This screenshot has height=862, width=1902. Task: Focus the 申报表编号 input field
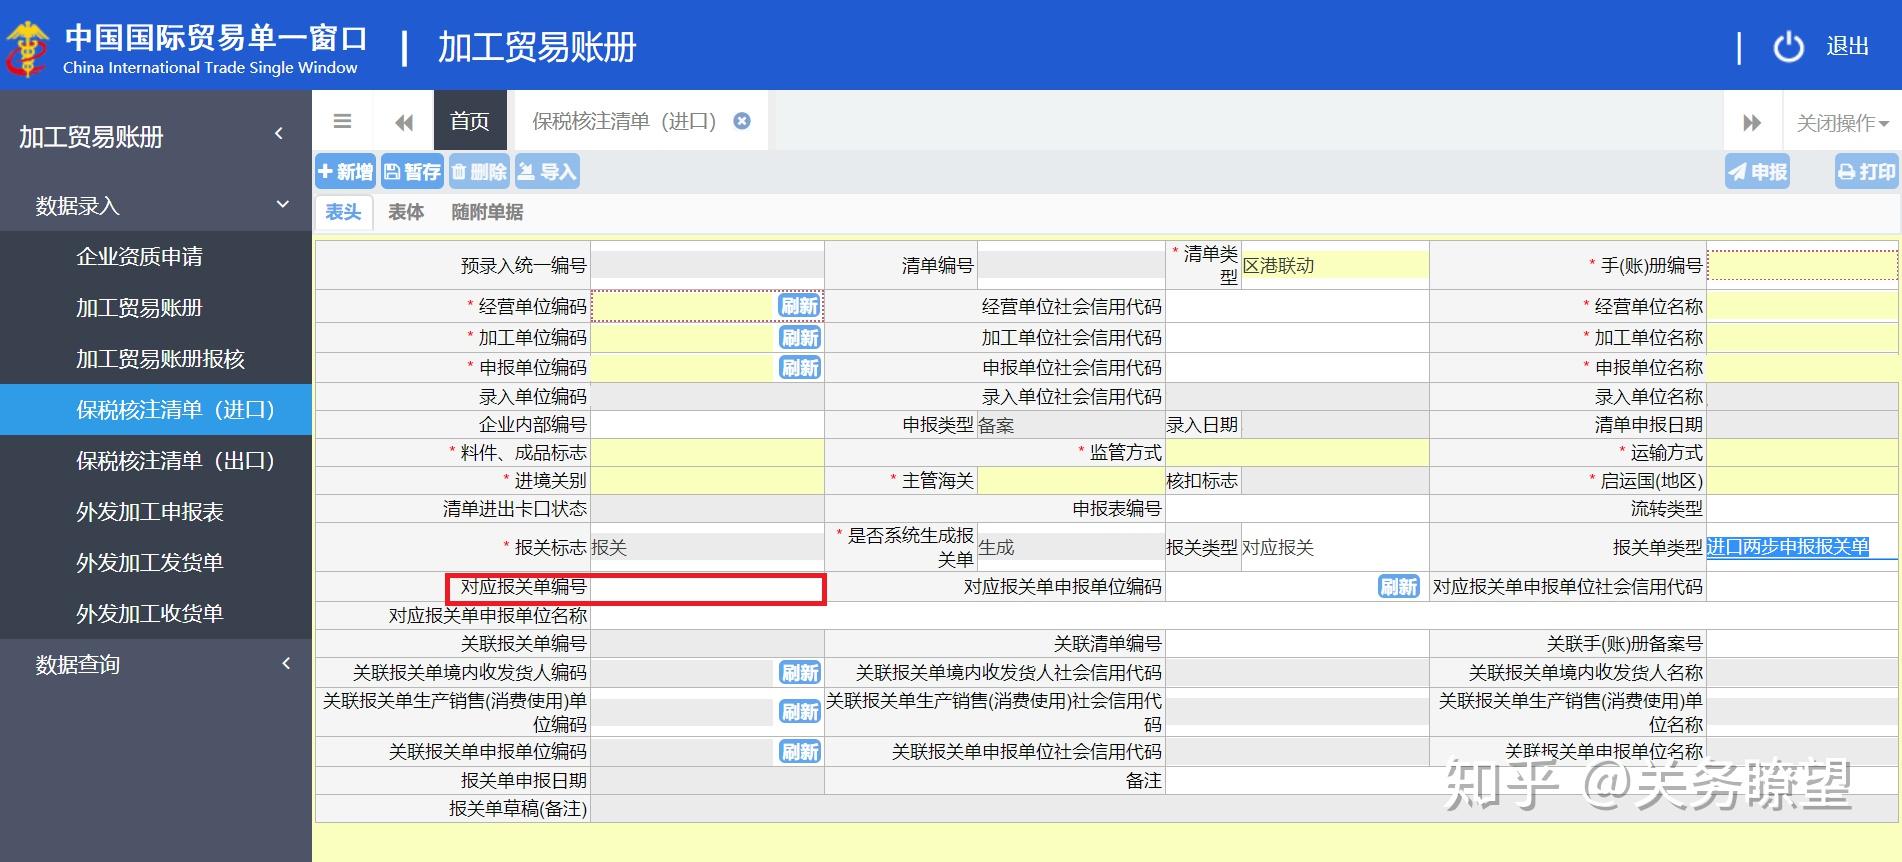tap(1297, 508)
